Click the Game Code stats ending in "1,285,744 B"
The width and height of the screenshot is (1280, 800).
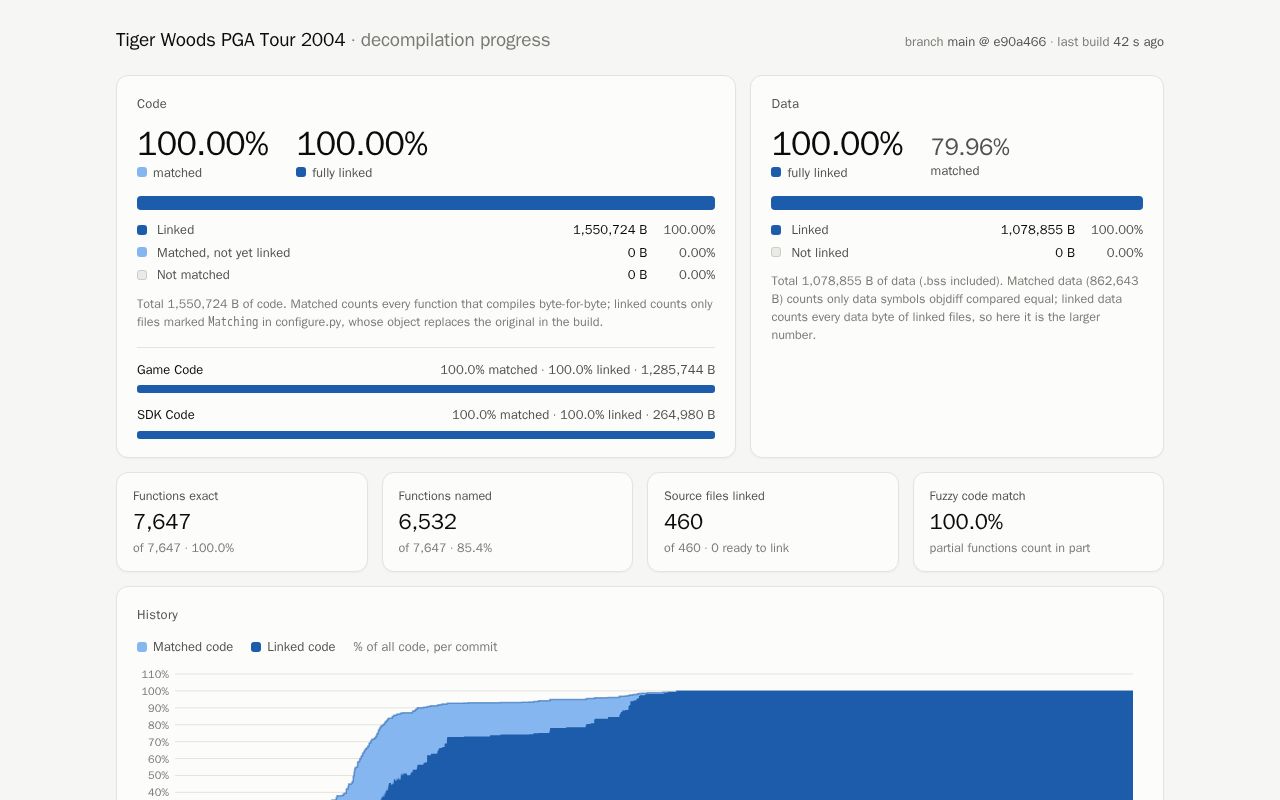pyautogui.click(x=578, y=370)
